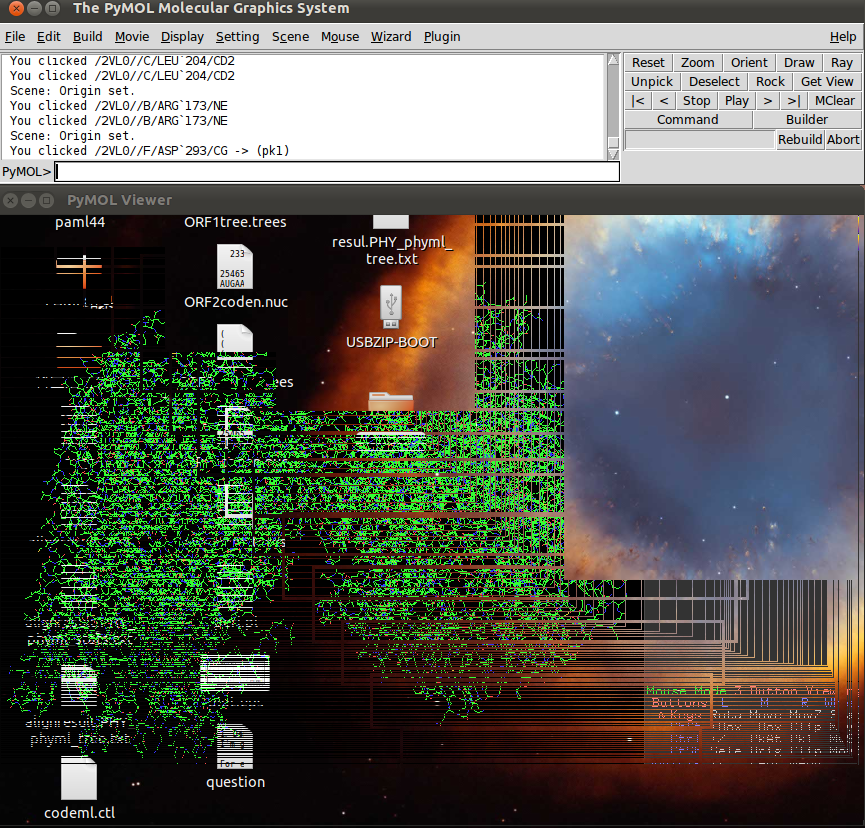Click the log scrollbar up arrow
Image resolution: width=865 pixels, height=828 pixels.
pos(613,60)
